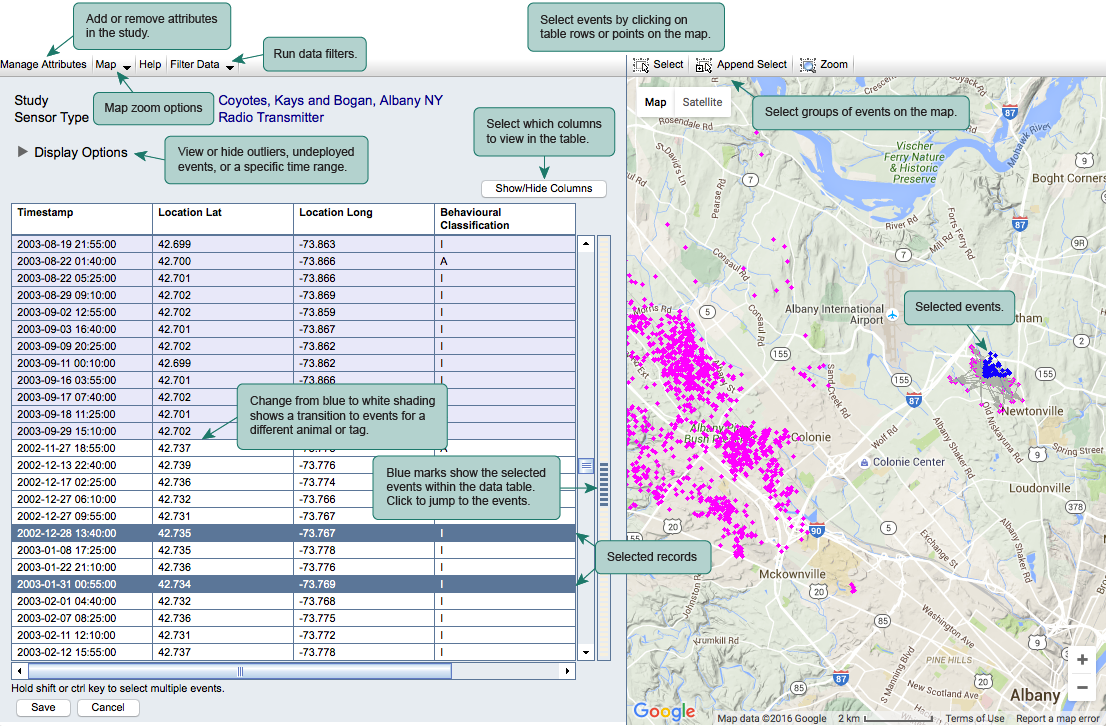Click the table scroll-down arrow

586,652
